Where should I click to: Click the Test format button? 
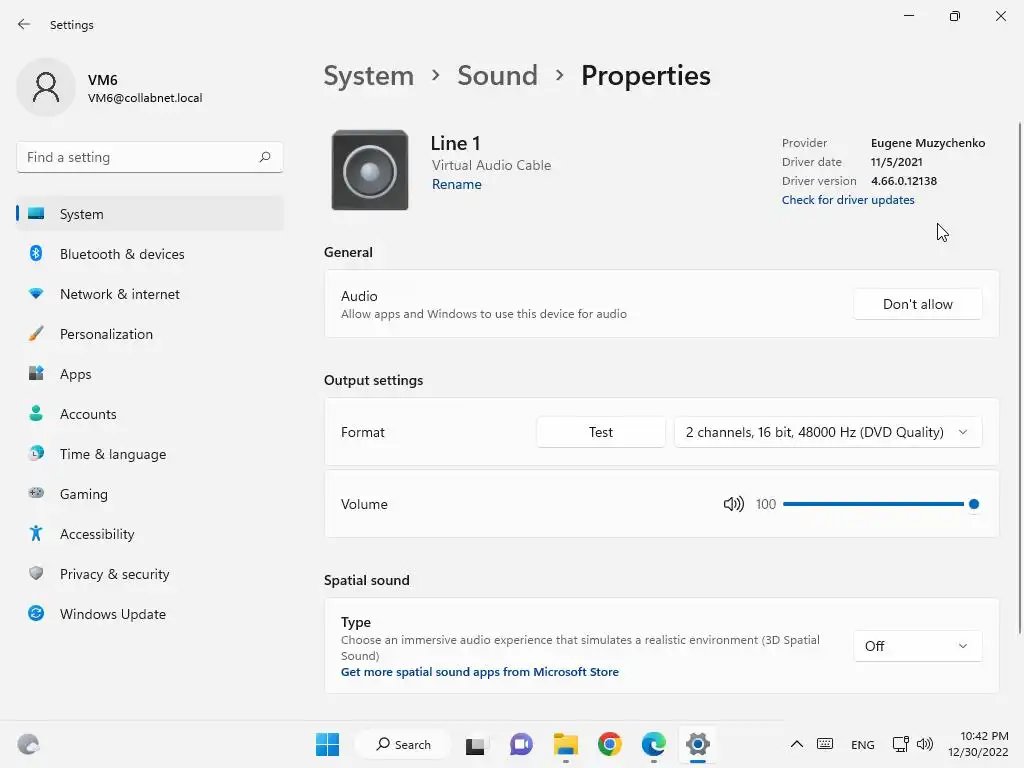click(601, 432)
